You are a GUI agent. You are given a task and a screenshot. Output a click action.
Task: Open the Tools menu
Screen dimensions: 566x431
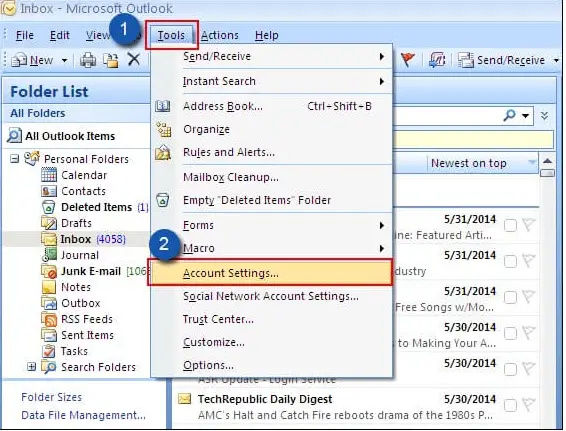click(x=171, y=35)
